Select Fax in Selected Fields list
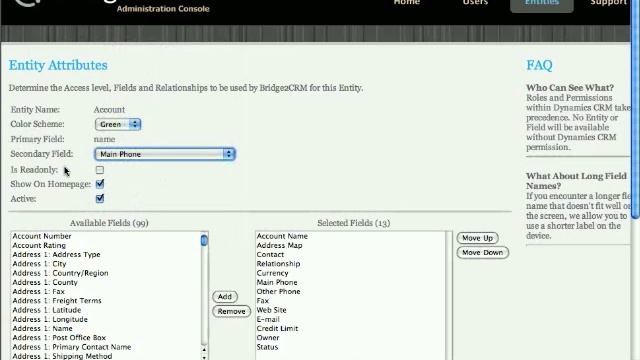This screenshot has width=640, height=360. pyautogui.click(x=351, y=301)
